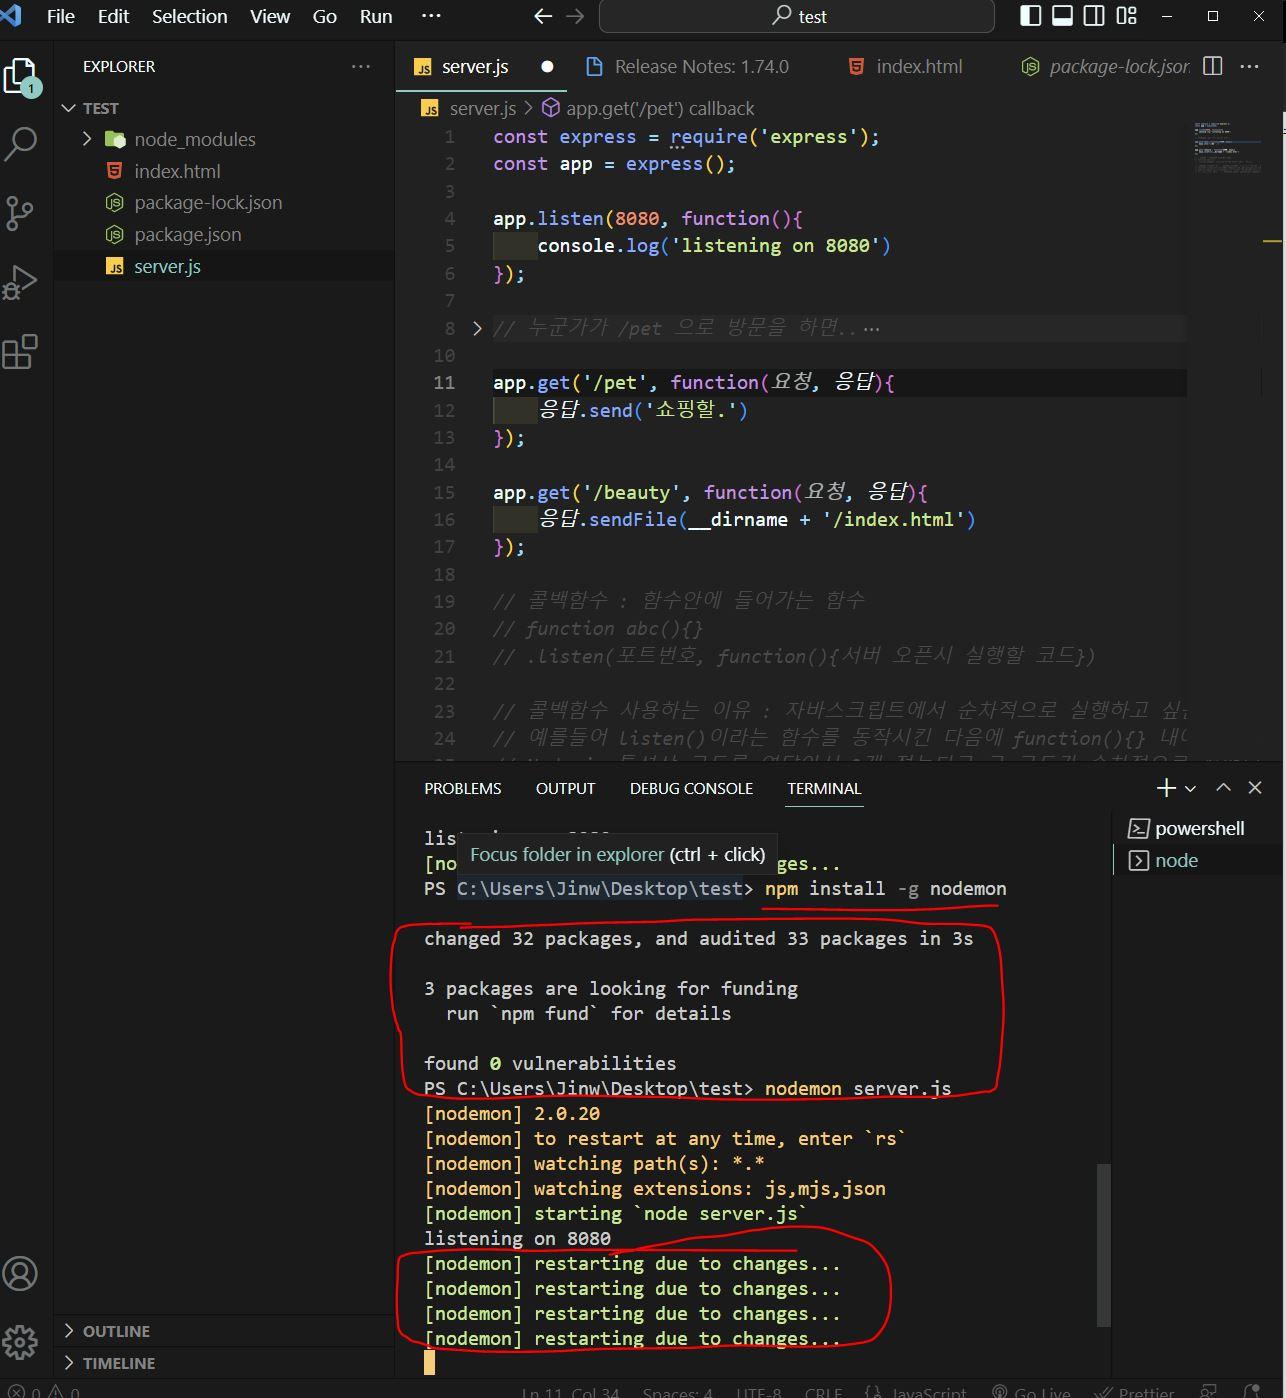Image resolution: width=1286 pixels, height=1398 pixels.
Task: Open the Edit menu
Action: [113, 16]
